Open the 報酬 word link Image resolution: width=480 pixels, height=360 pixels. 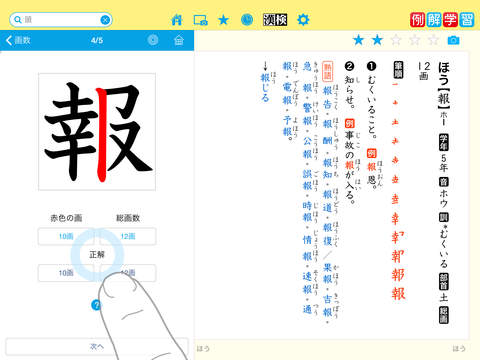click(x=327, y=133)
